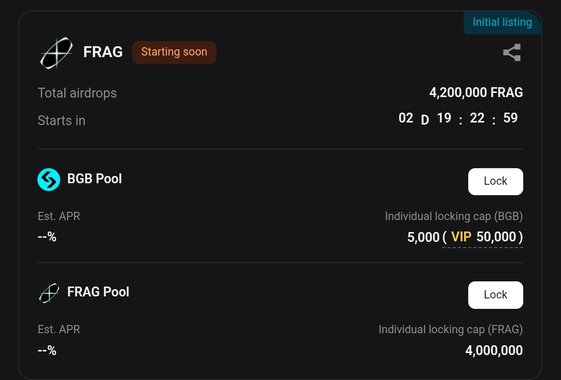
Task: Select the Initial listing tag
Action: point(502,22)
